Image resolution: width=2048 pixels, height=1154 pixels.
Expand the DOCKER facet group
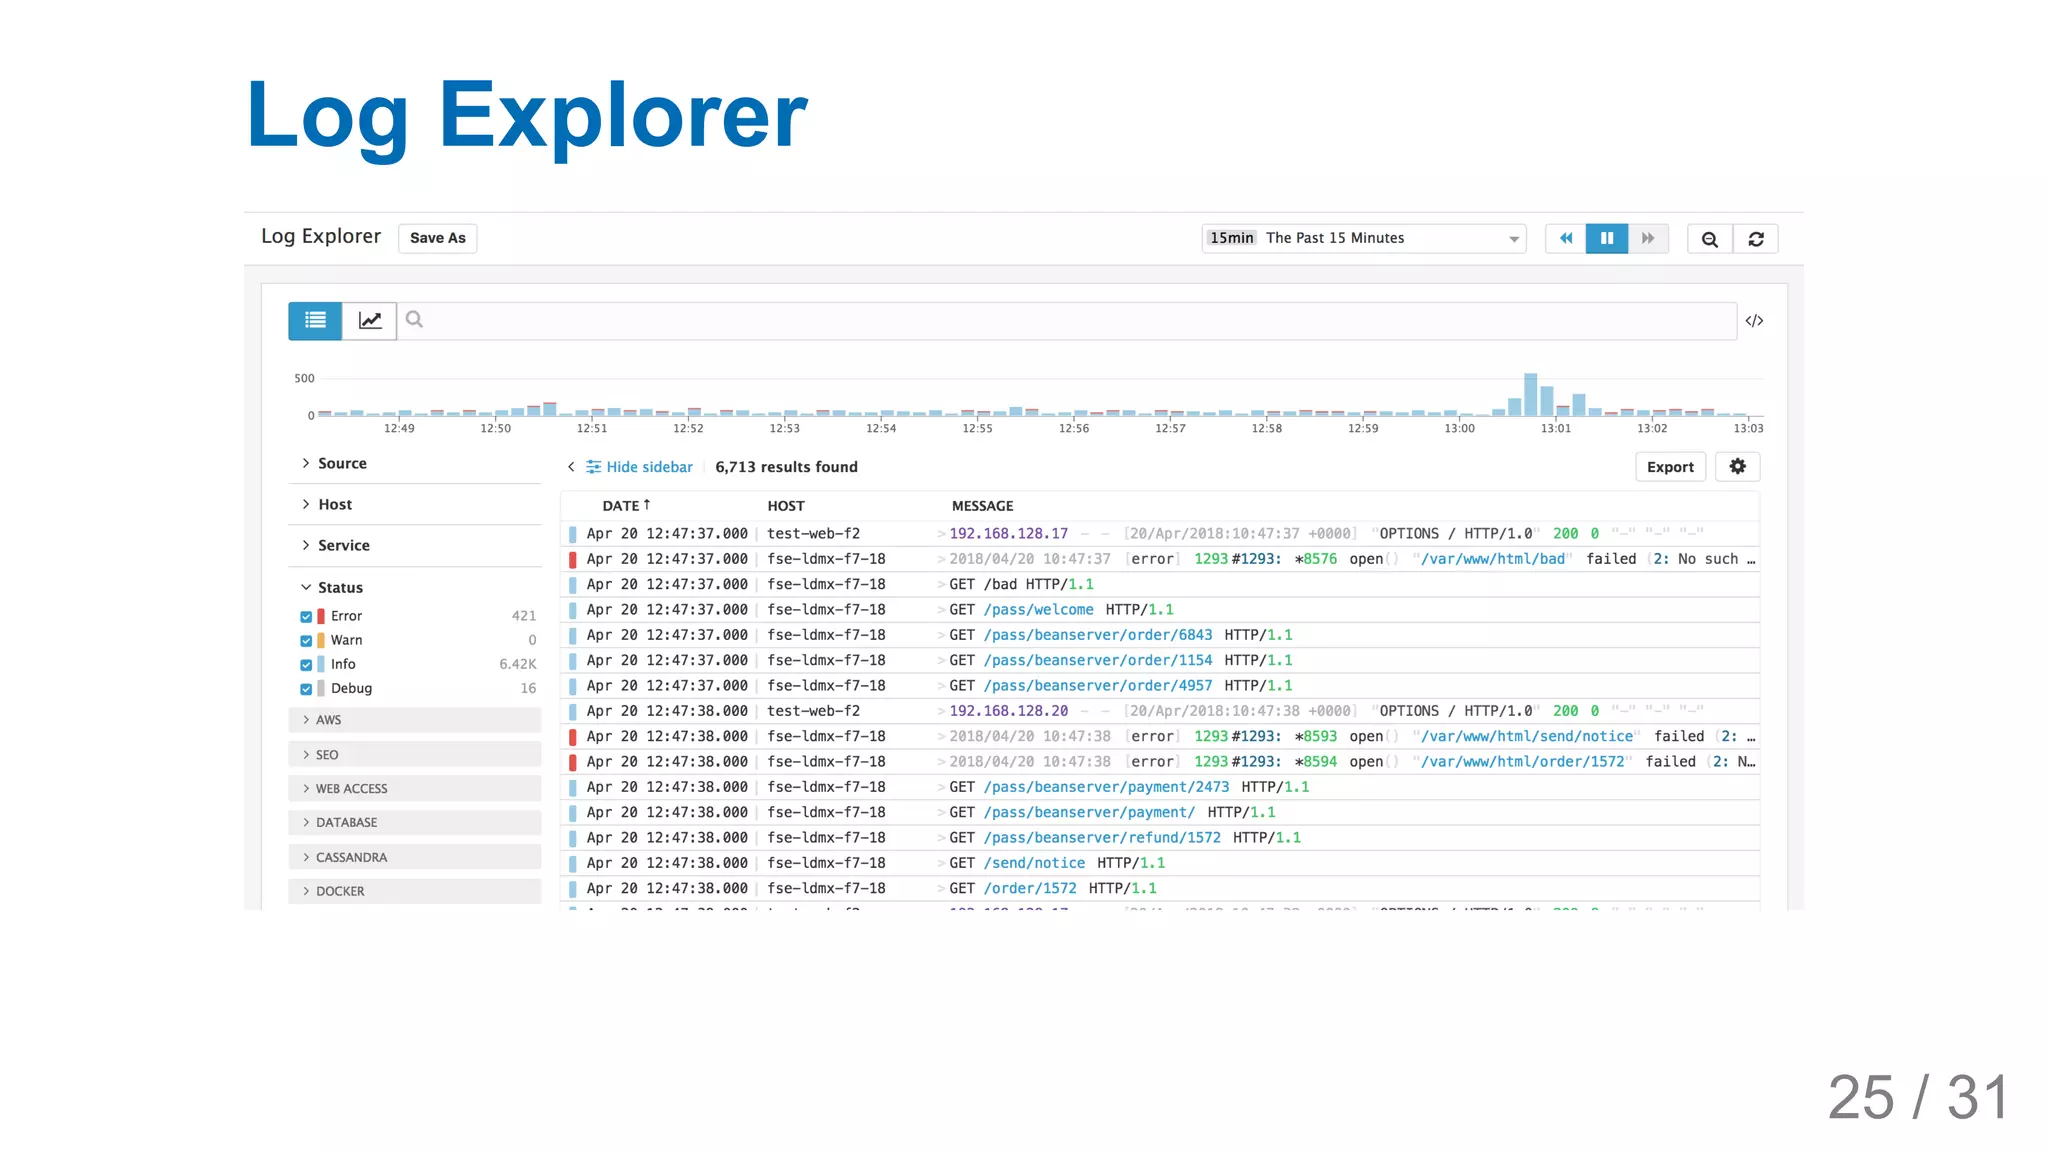[415, 891]
